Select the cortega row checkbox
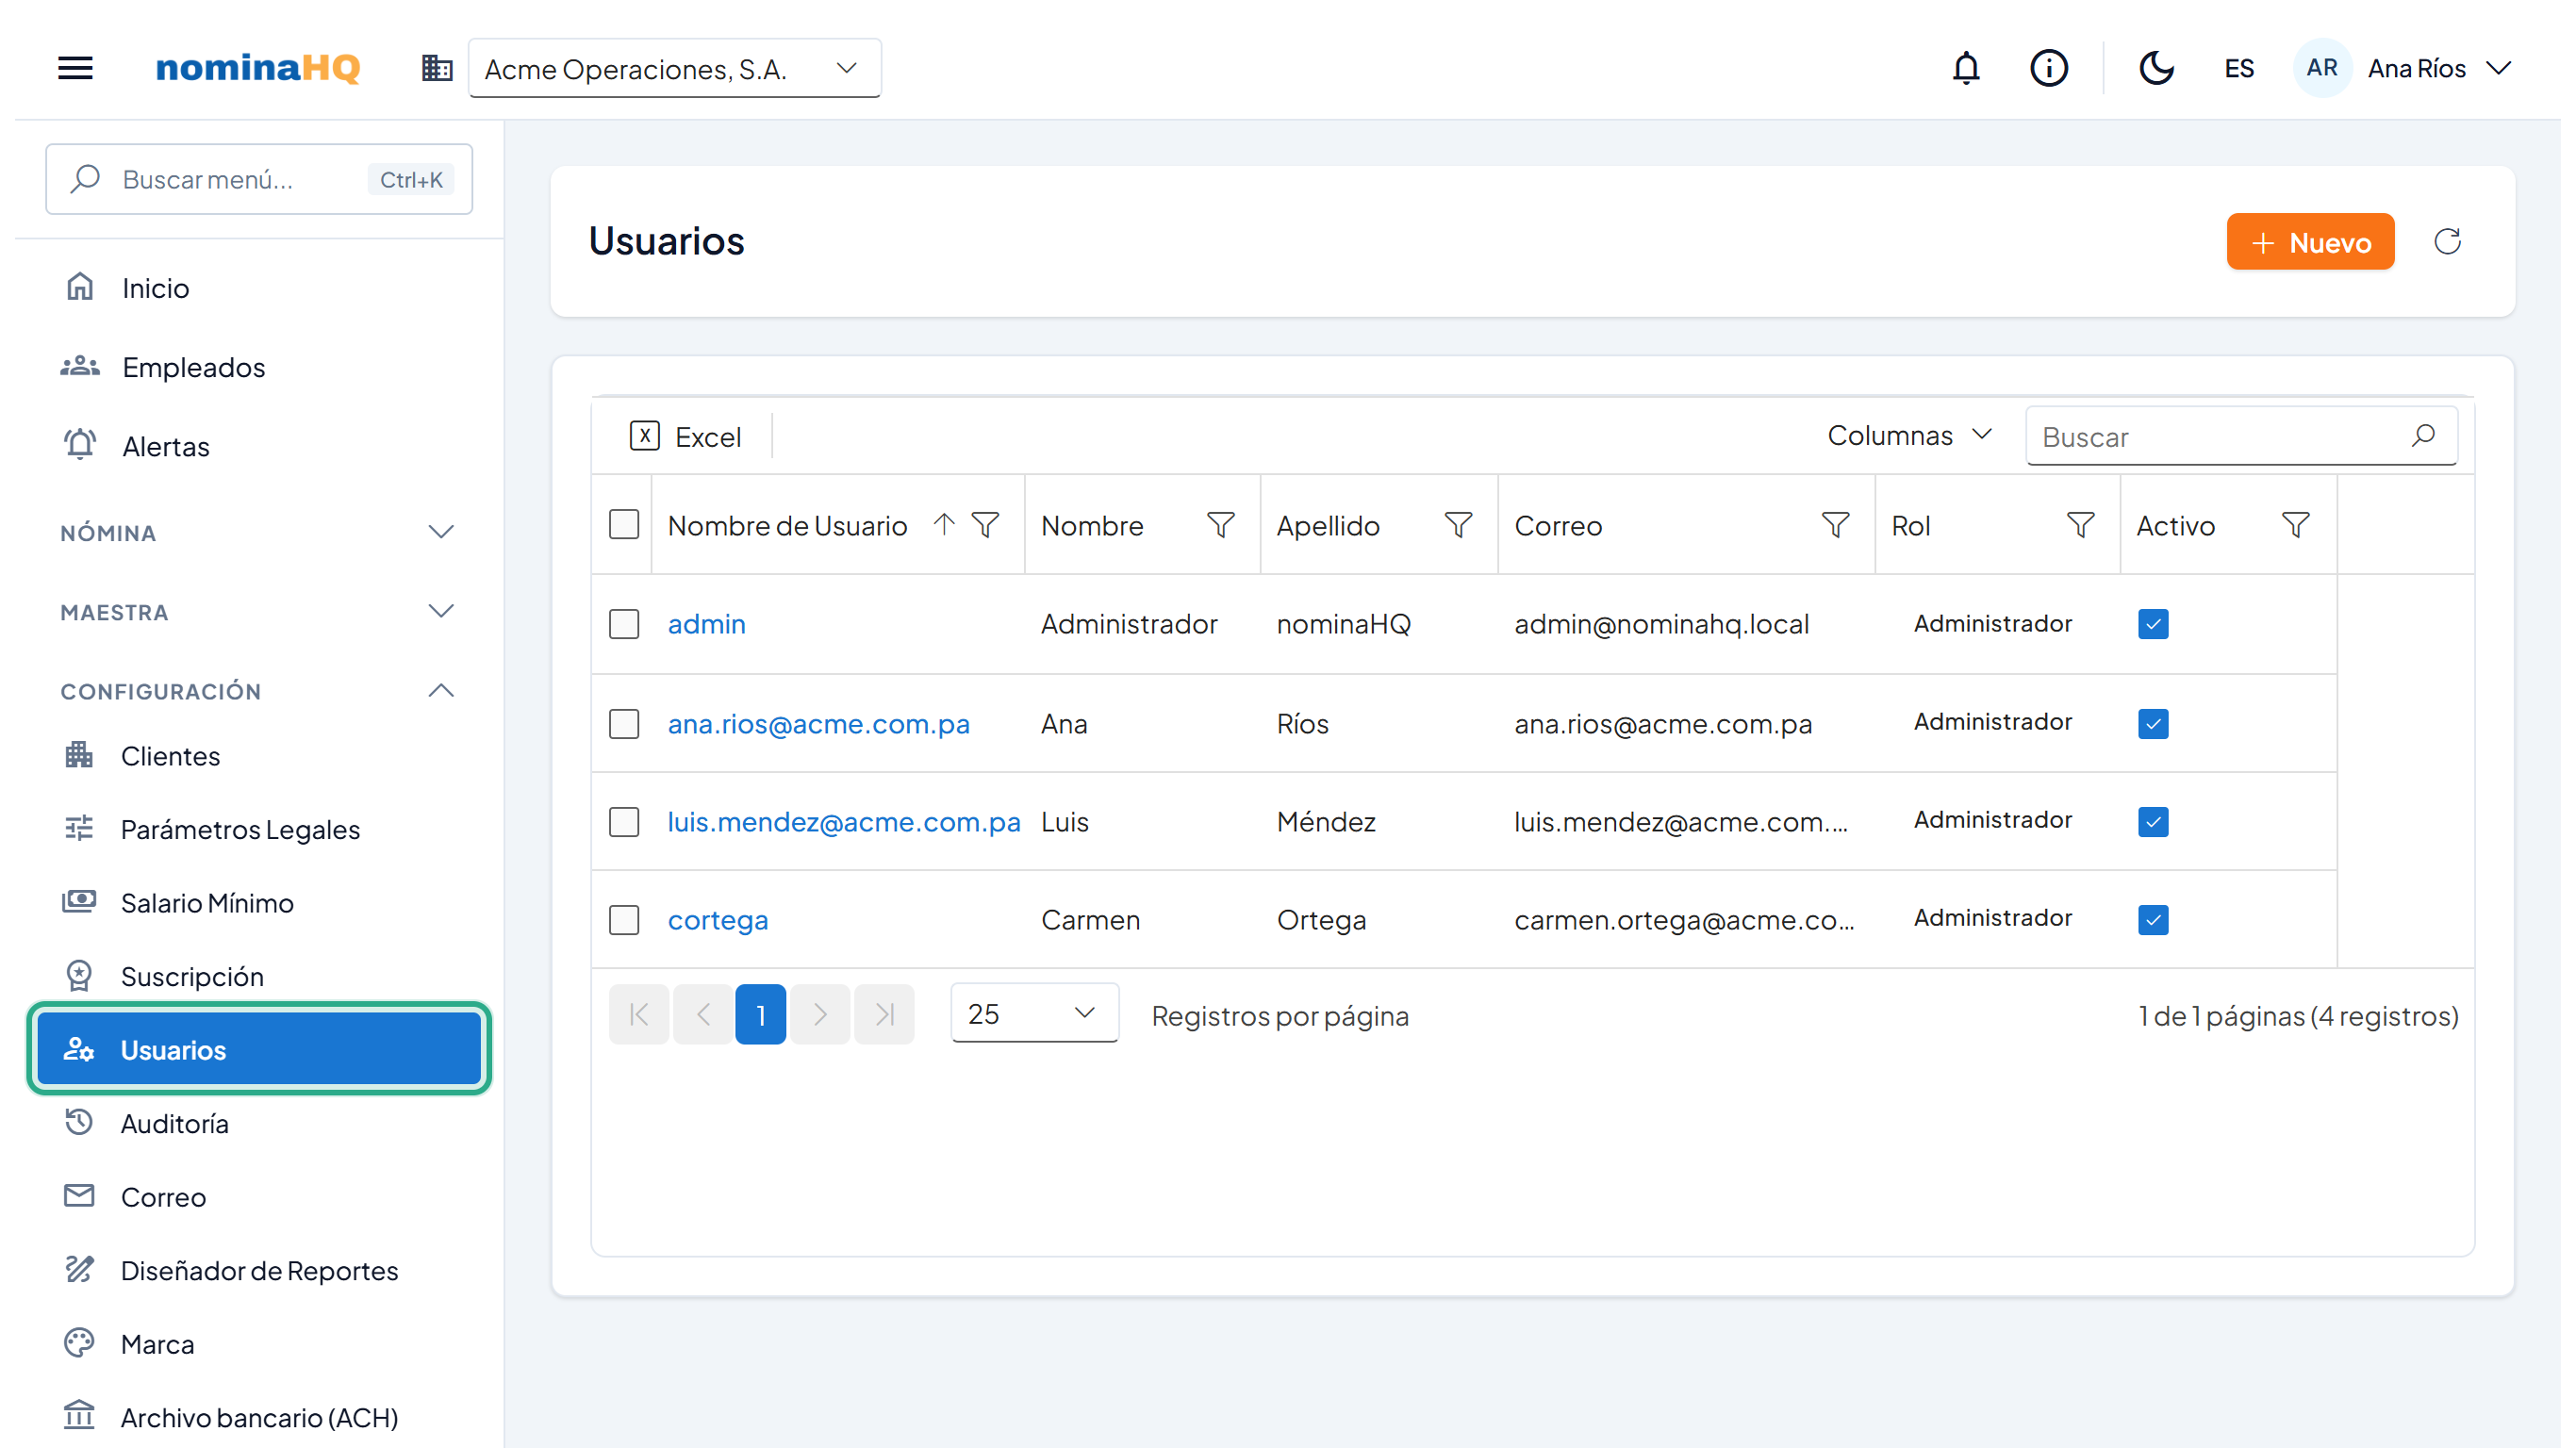The image size is (2576, 1448). pyautogui.click(x=624, y=920)
